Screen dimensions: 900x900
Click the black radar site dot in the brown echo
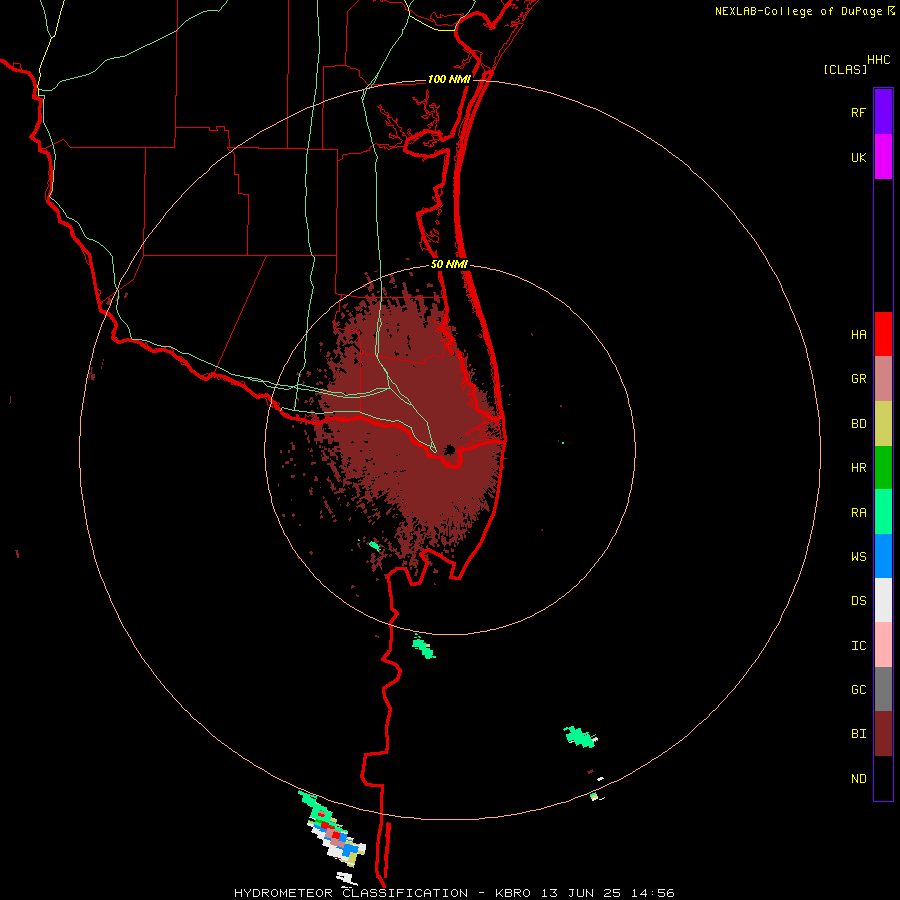pos(449,449)
